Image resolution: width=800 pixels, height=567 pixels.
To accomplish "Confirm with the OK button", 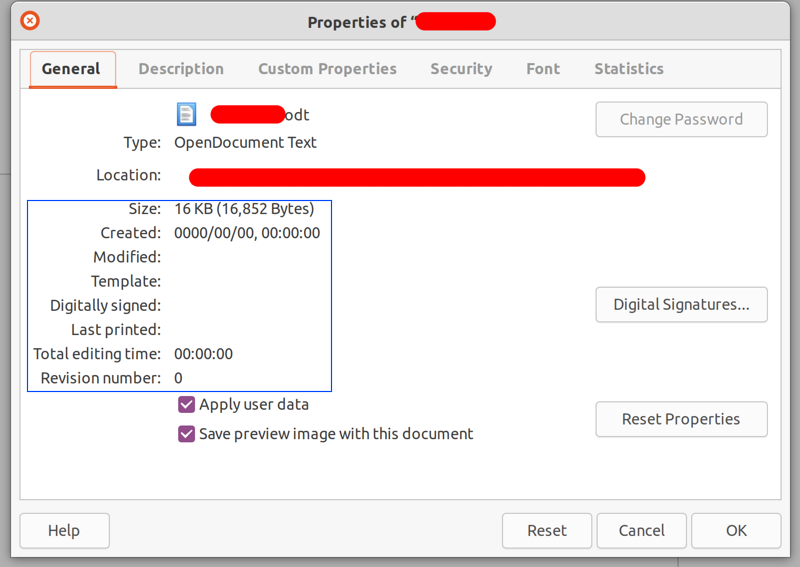I will tap(736, 531).
